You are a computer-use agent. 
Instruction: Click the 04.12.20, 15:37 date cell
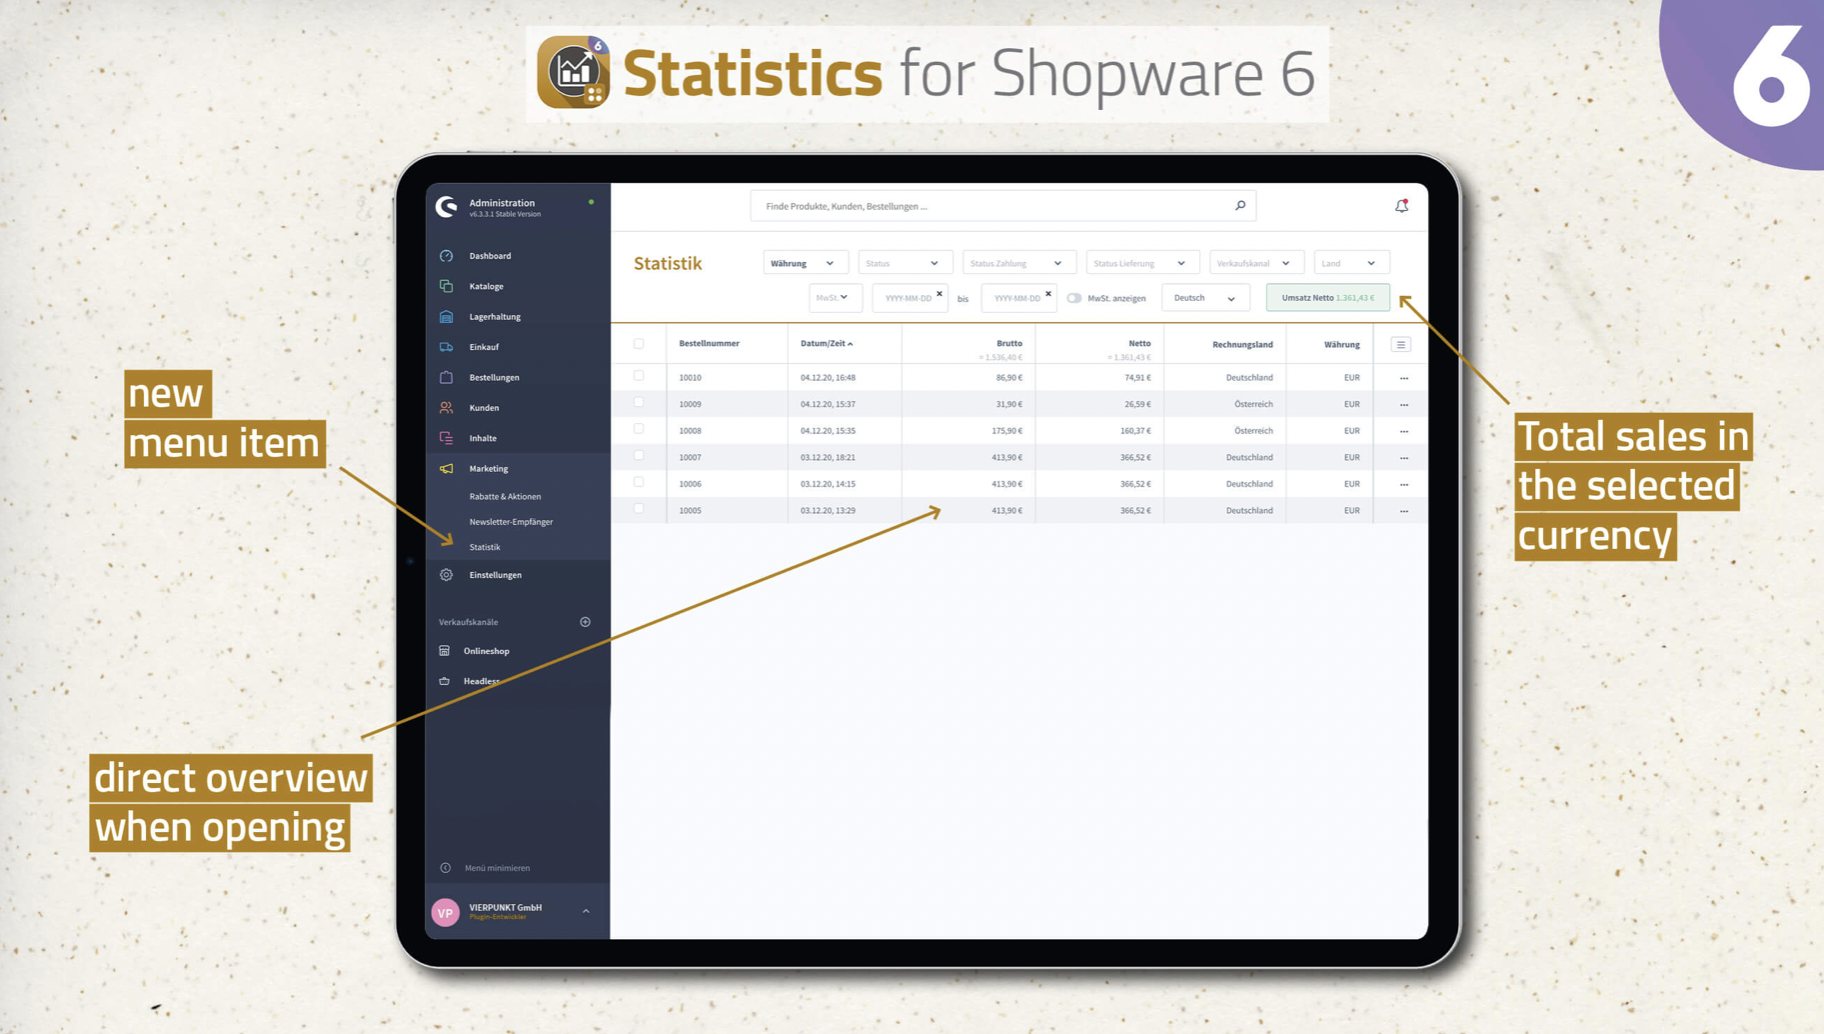coord(828,404)
